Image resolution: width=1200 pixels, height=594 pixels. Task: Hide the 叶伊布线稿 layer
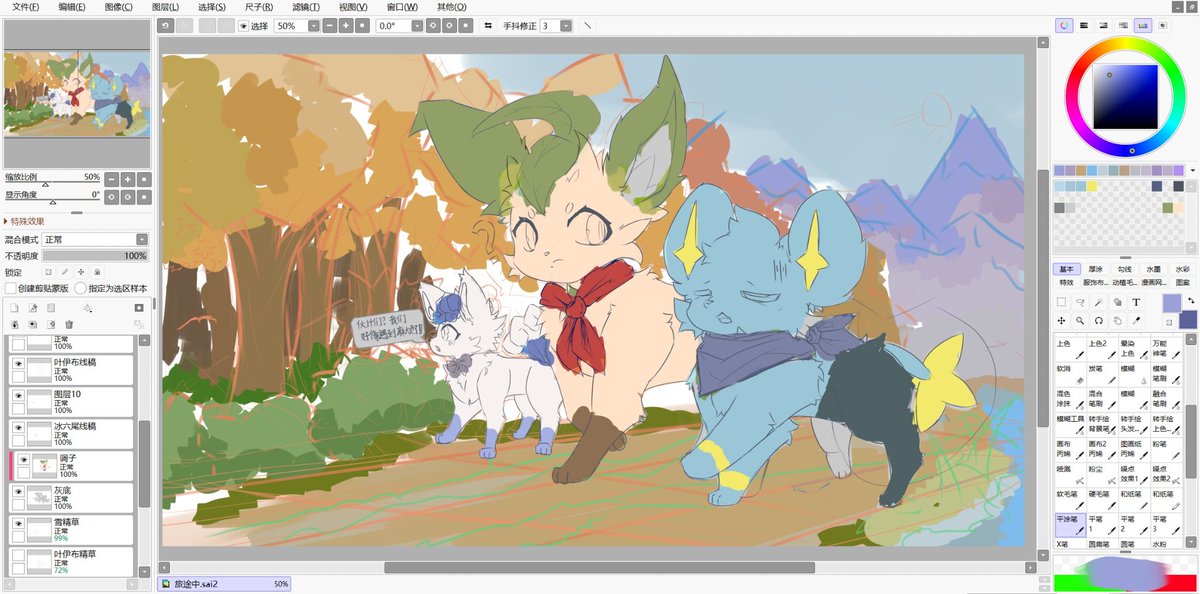(18, 364)
